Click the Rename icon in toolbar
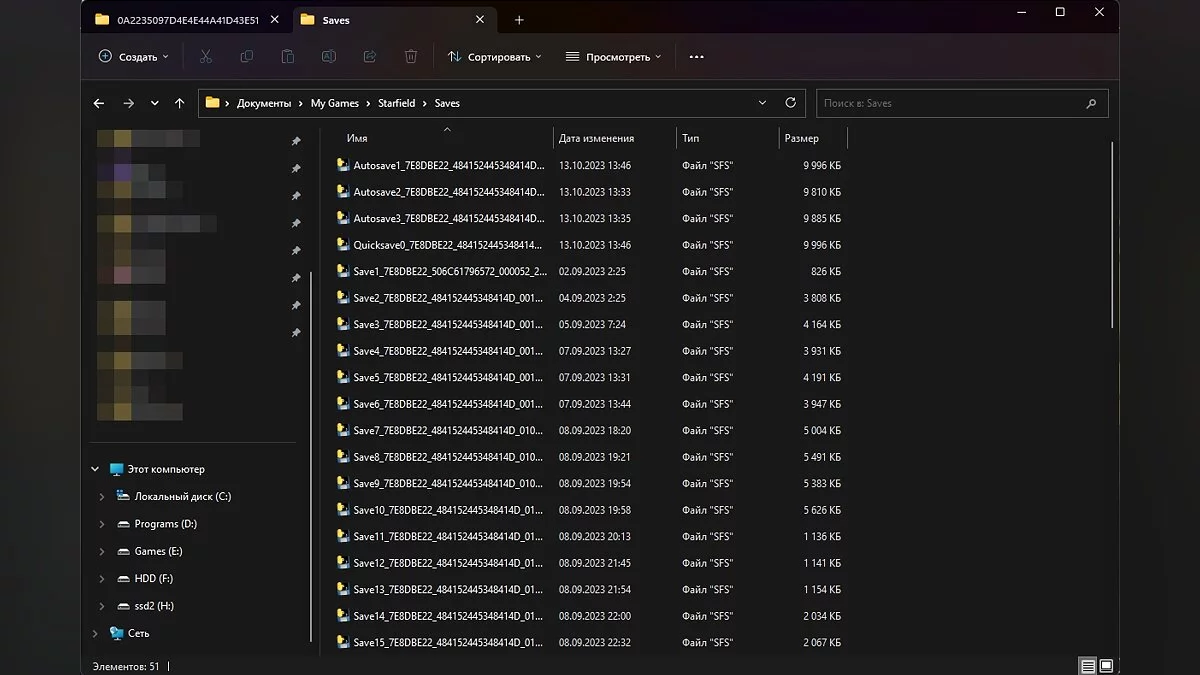Screen dimensions: 1200x675 point(329,57)
